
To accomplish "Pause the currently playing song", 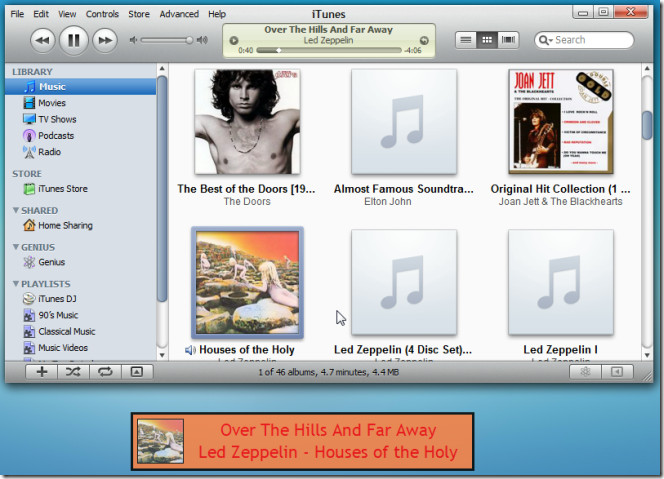I will (x=74, y=41).
